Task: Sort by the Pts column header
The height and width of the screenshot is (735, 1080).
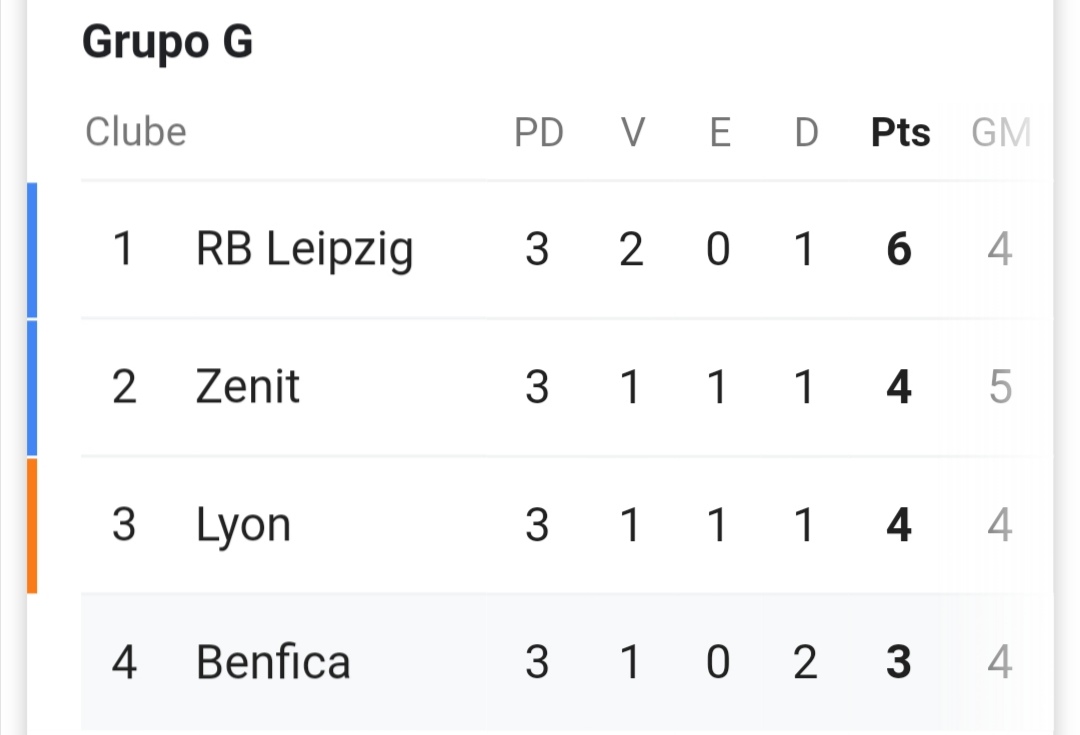Action: pos(900,132)
